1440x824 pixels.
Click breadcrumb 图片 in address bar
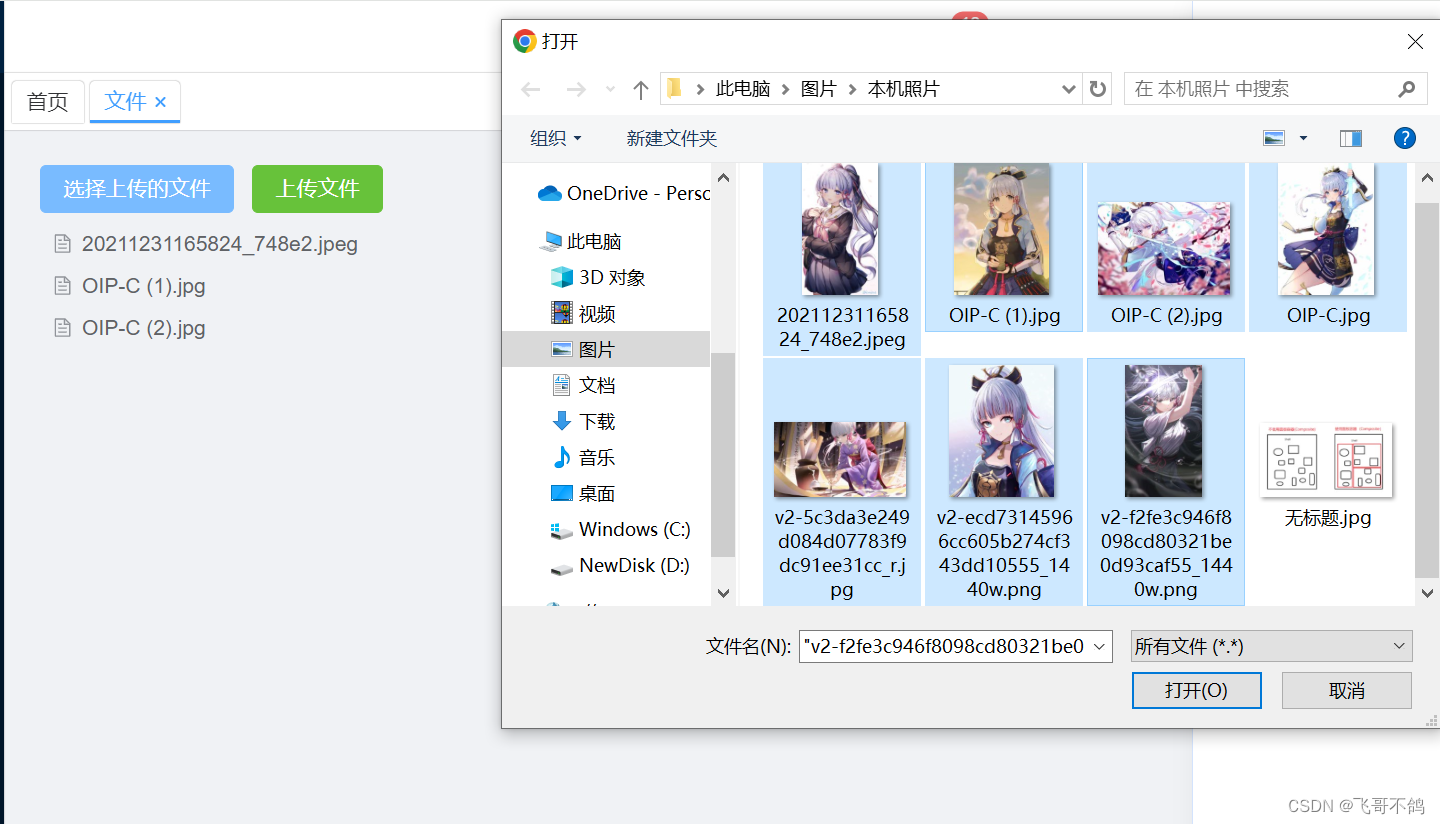818,89
